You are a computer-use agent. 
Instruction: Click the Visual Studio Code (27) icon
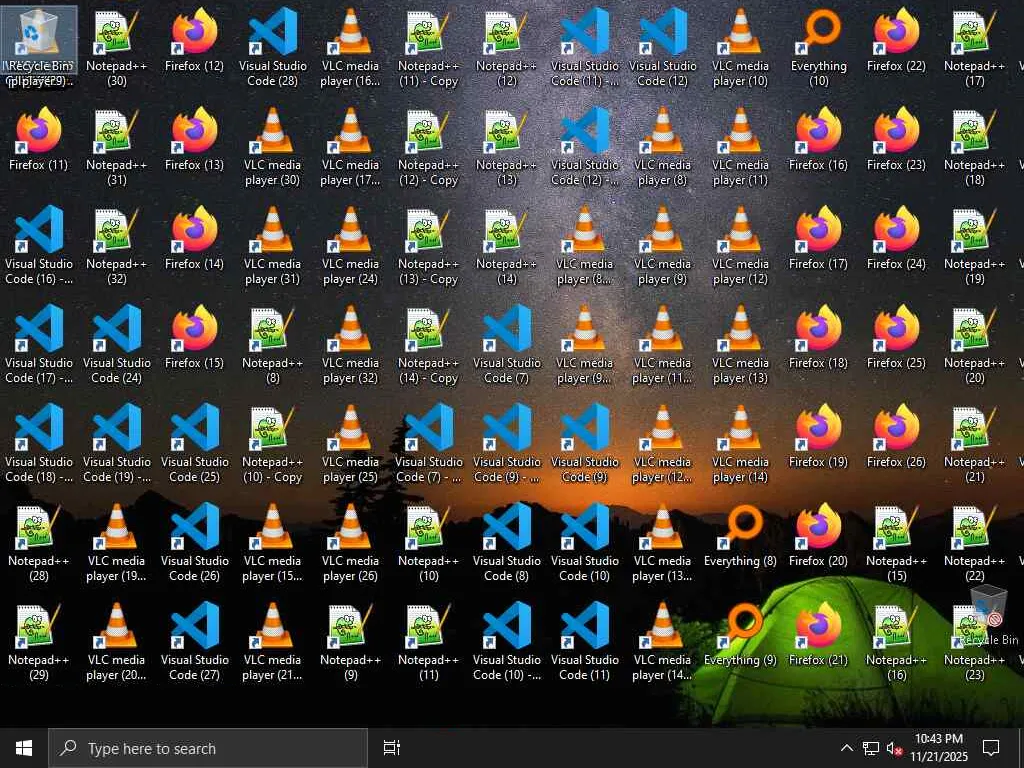[x=194, y=643]
